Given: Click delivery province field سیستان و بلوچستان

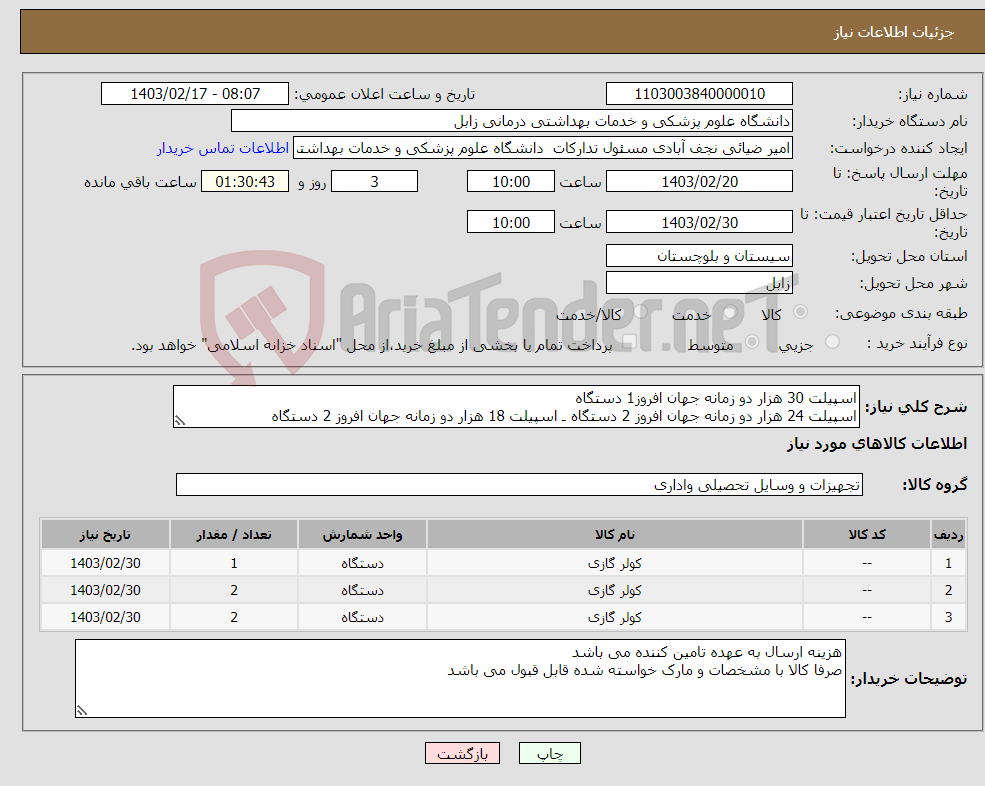Looking at the screenshot, I should tap(699, 256).
